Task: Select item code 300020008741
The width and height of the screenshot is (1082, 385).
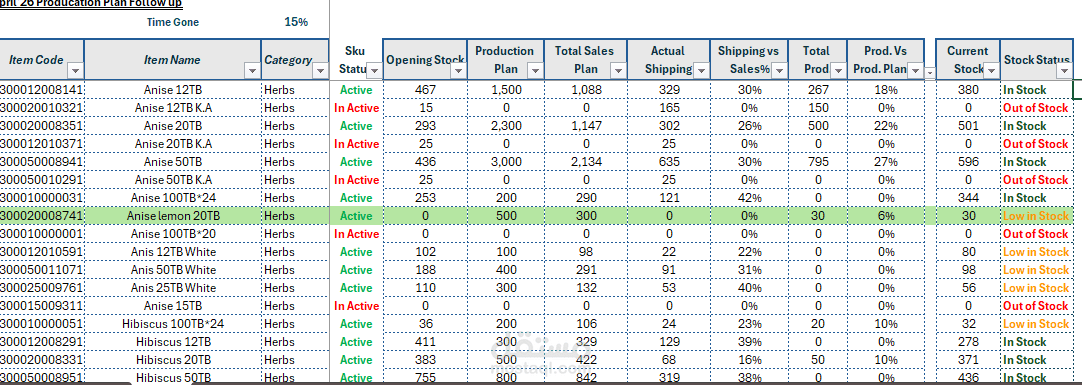Action: coord(41,216)
